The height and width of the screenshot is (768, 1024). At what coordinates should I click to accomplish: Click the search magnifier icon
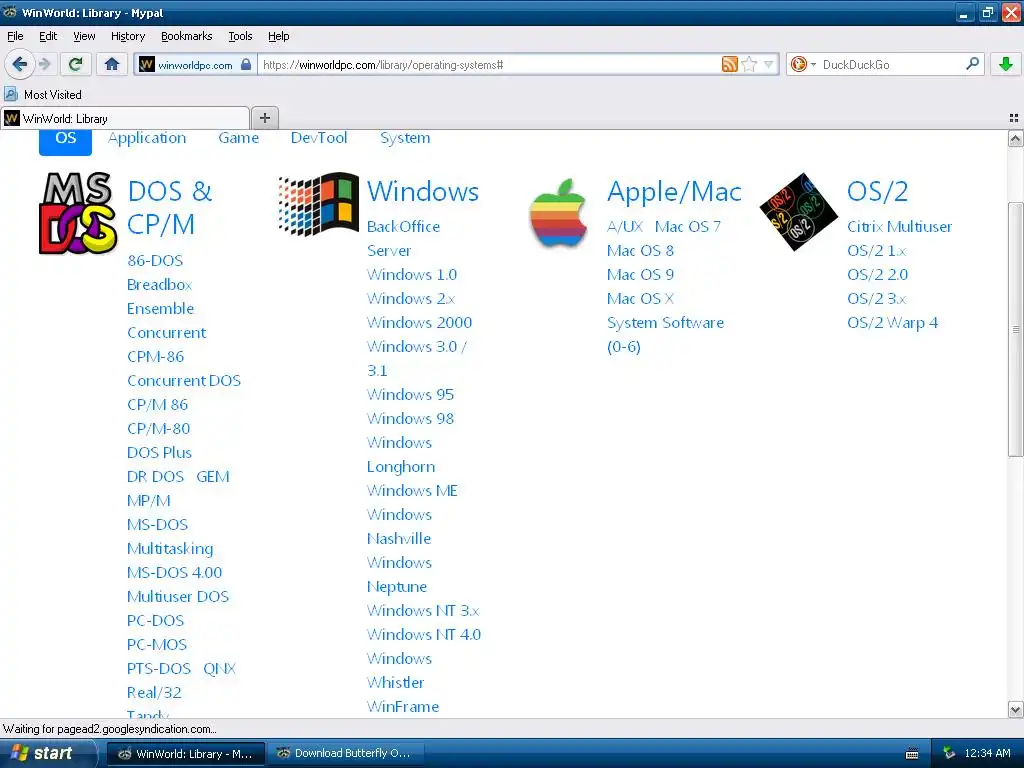tap(972, 63)
